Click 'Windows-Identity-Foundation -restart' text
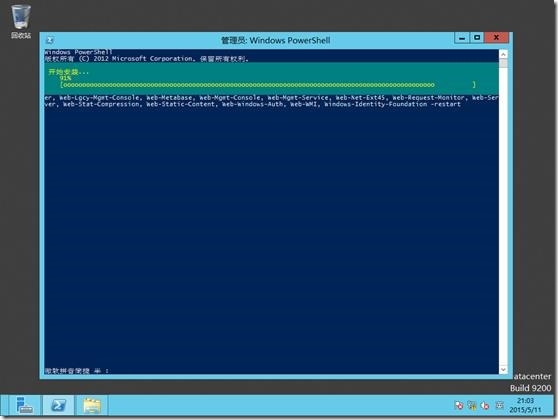Viewport: 558px width, 420px height. tap(393, 104)
